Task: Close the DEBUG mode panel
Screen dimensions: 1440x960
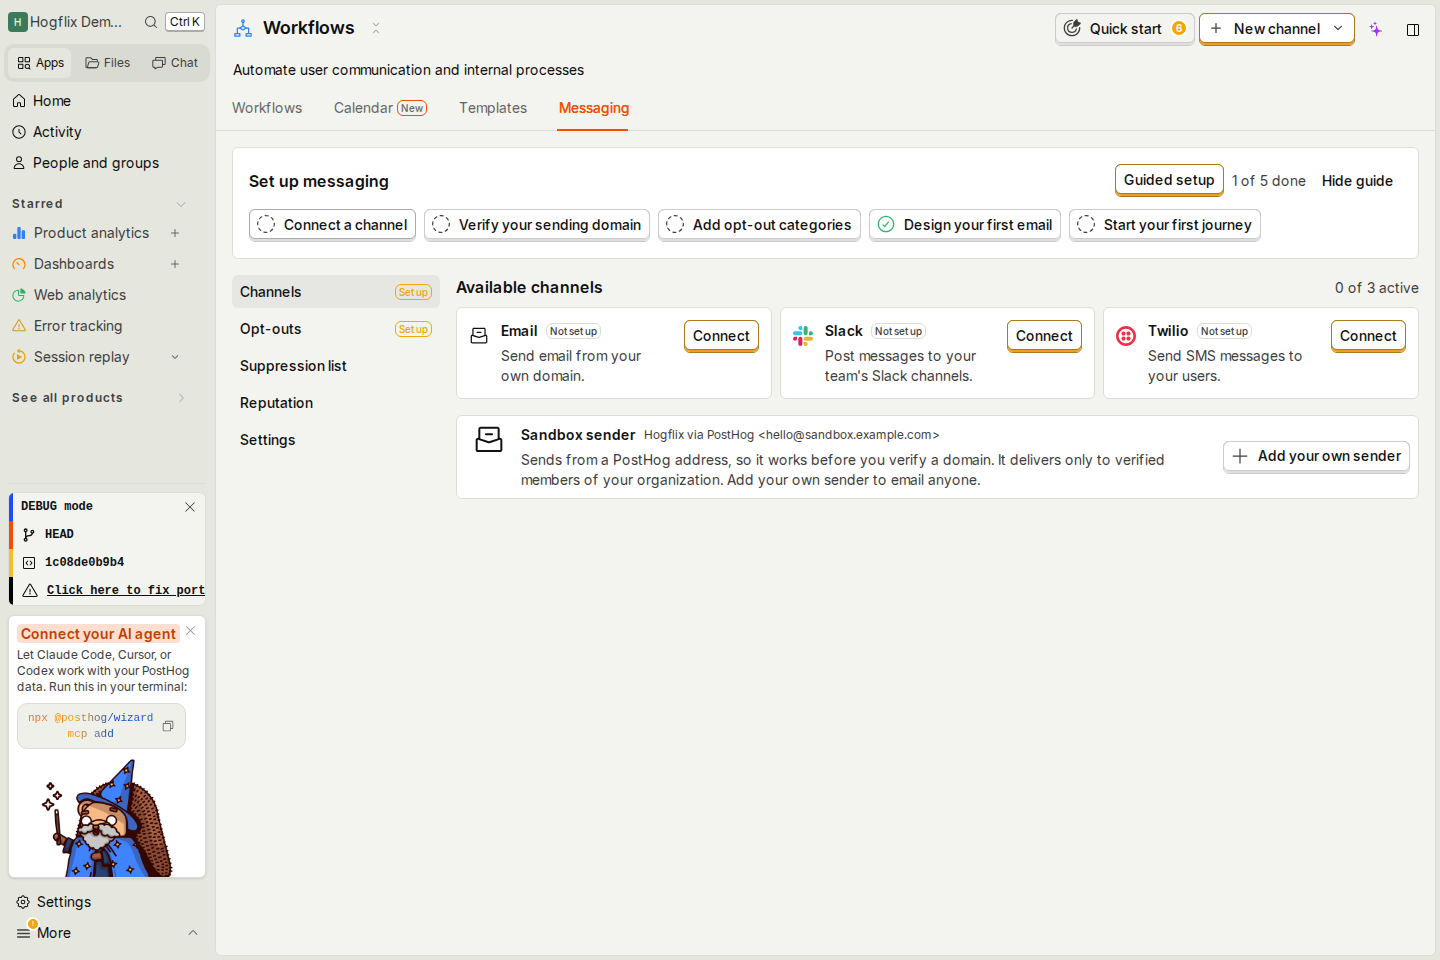Action: pos(190,507)
